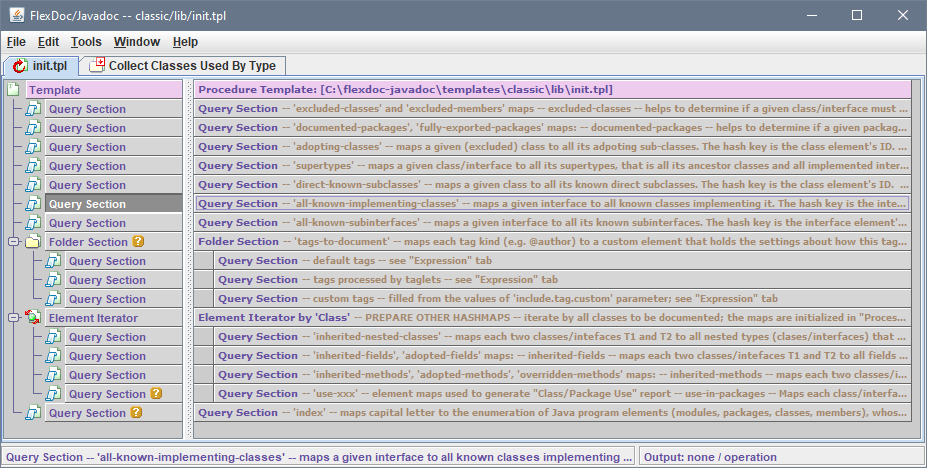Select the 'excluded-classes' Query Section row
927x468 pixels.
coord(552,109)
